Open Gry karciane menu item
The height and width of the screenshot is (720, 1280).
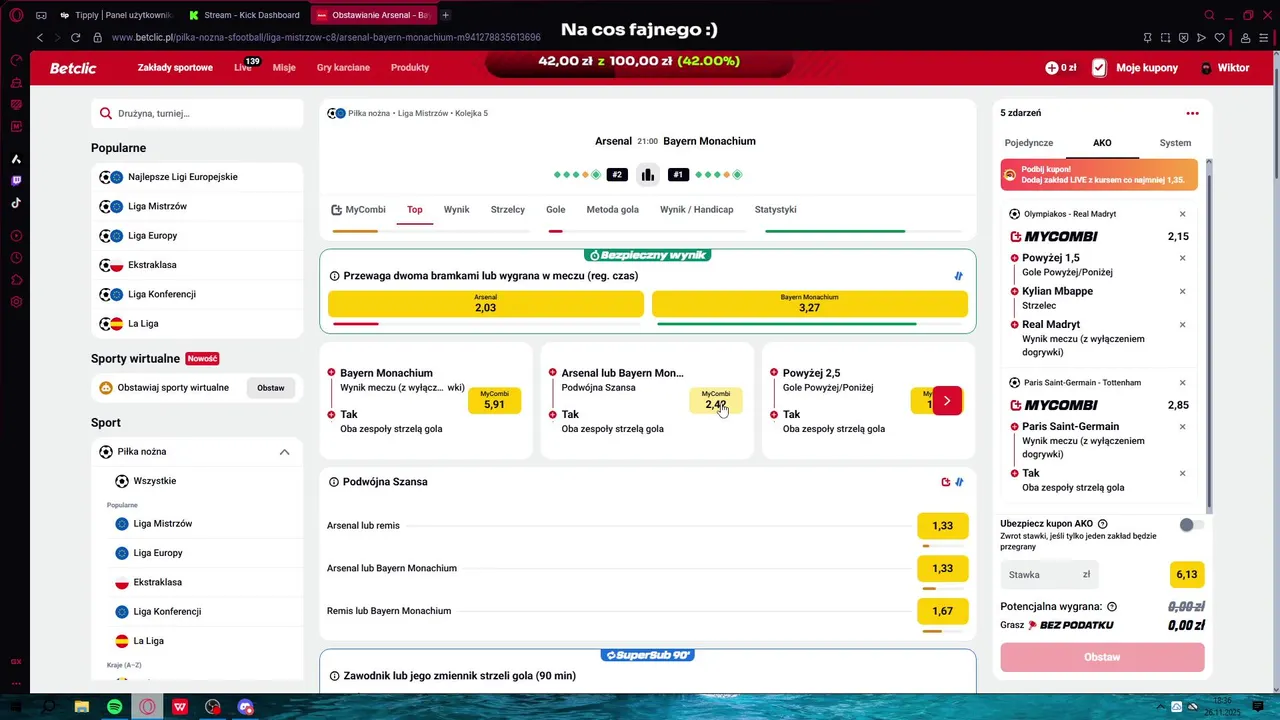[x=343, y=68]
